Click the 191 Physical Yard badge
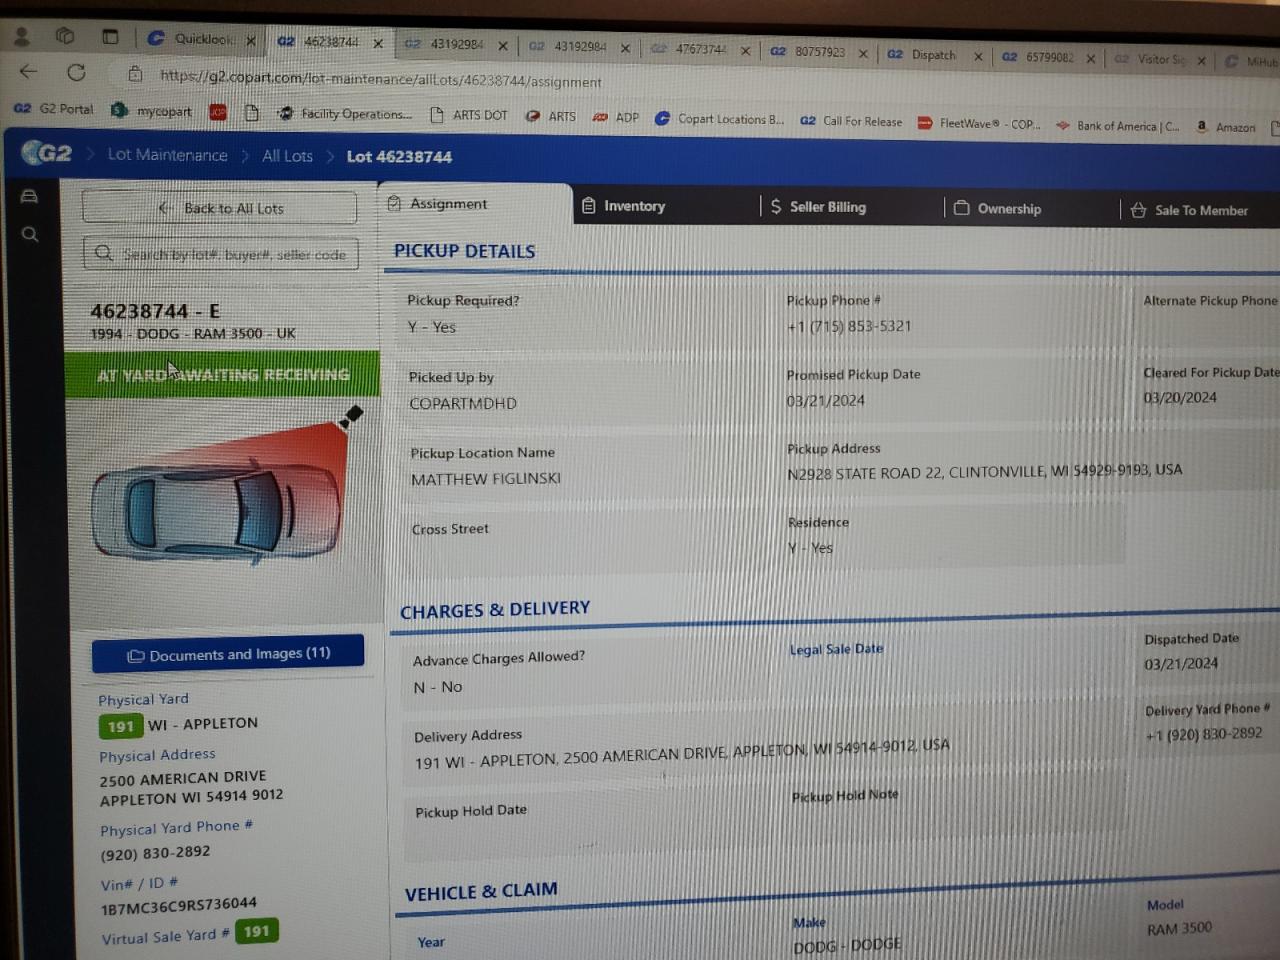The width and height of the screenshot is (1280, 960). 120,727
